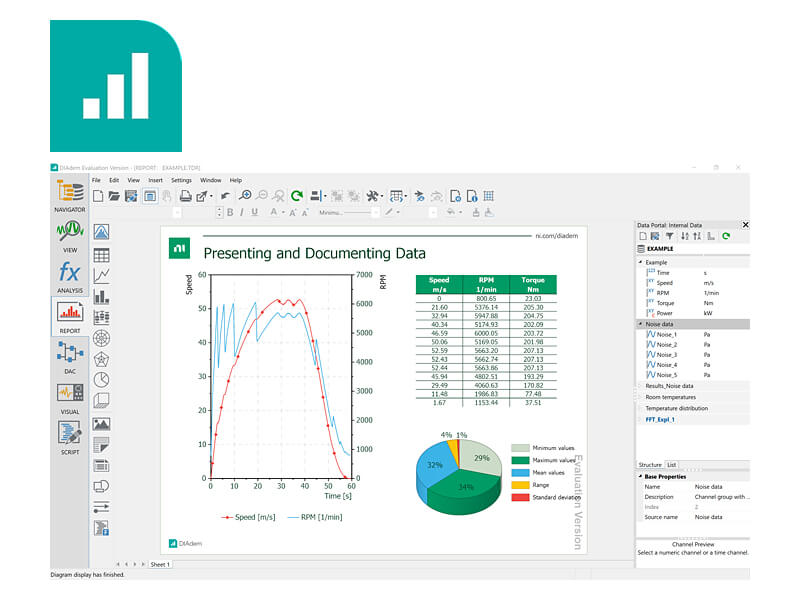Switch to the VIEW panel
The image size is (800, 600).
pos(70,236)
